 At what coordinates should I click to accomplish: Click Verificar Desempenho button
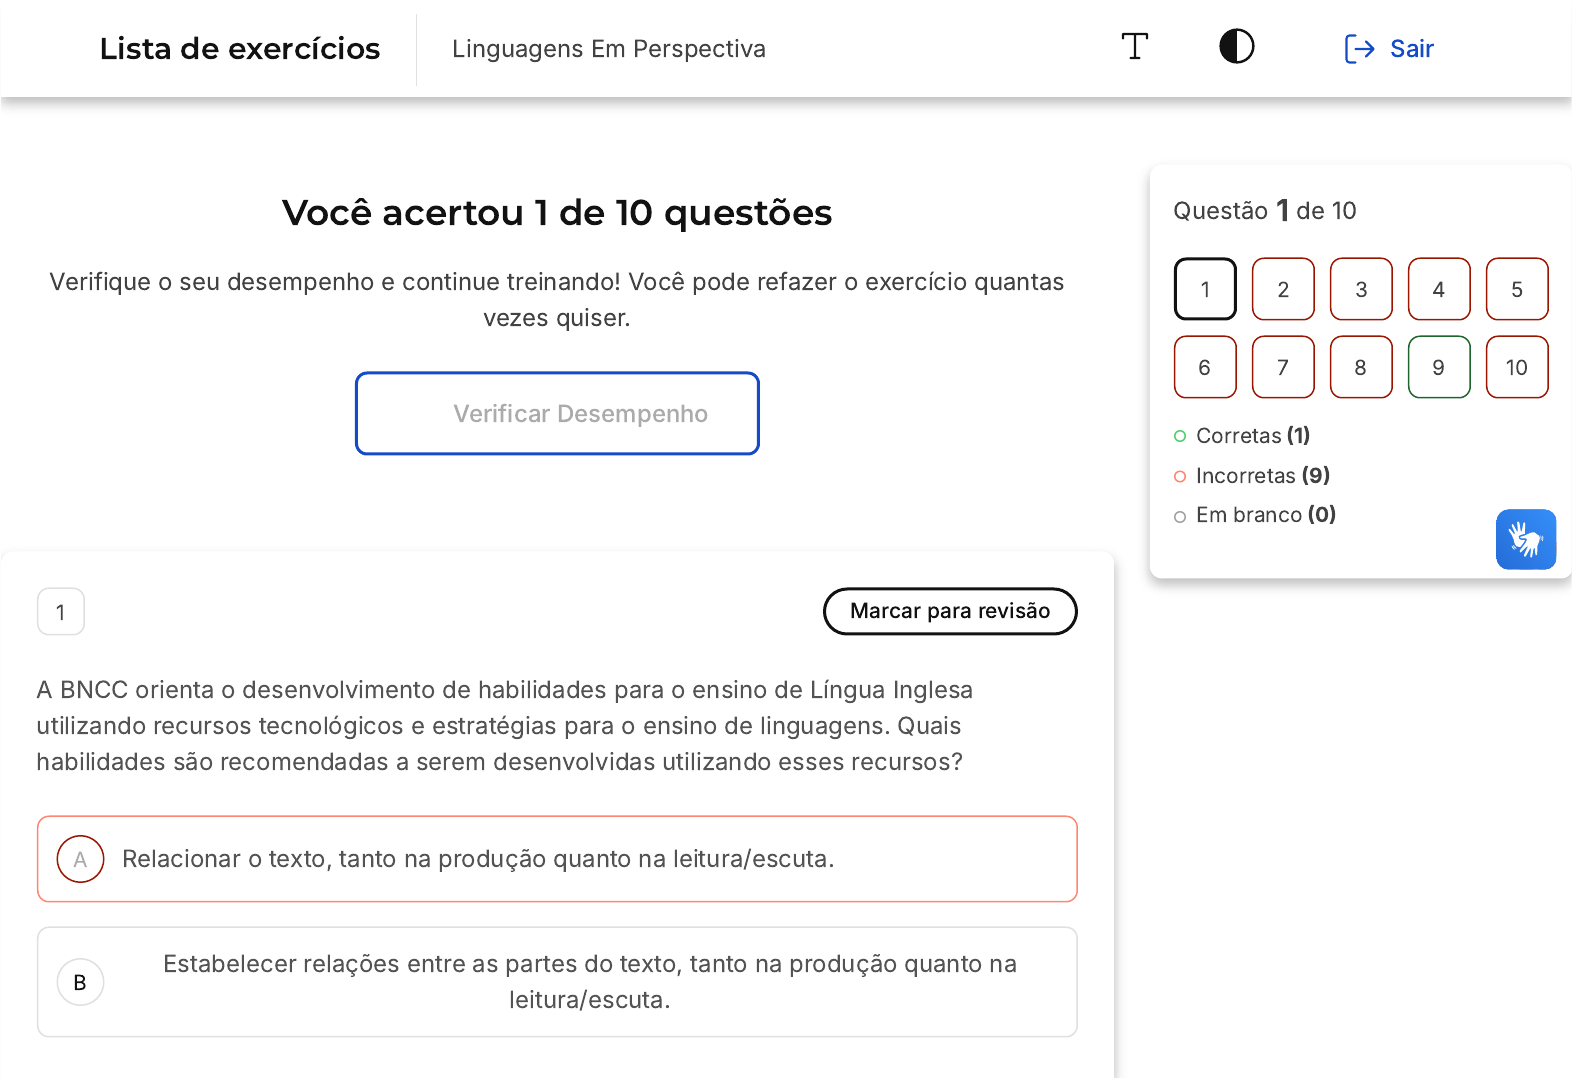point(557,414)
